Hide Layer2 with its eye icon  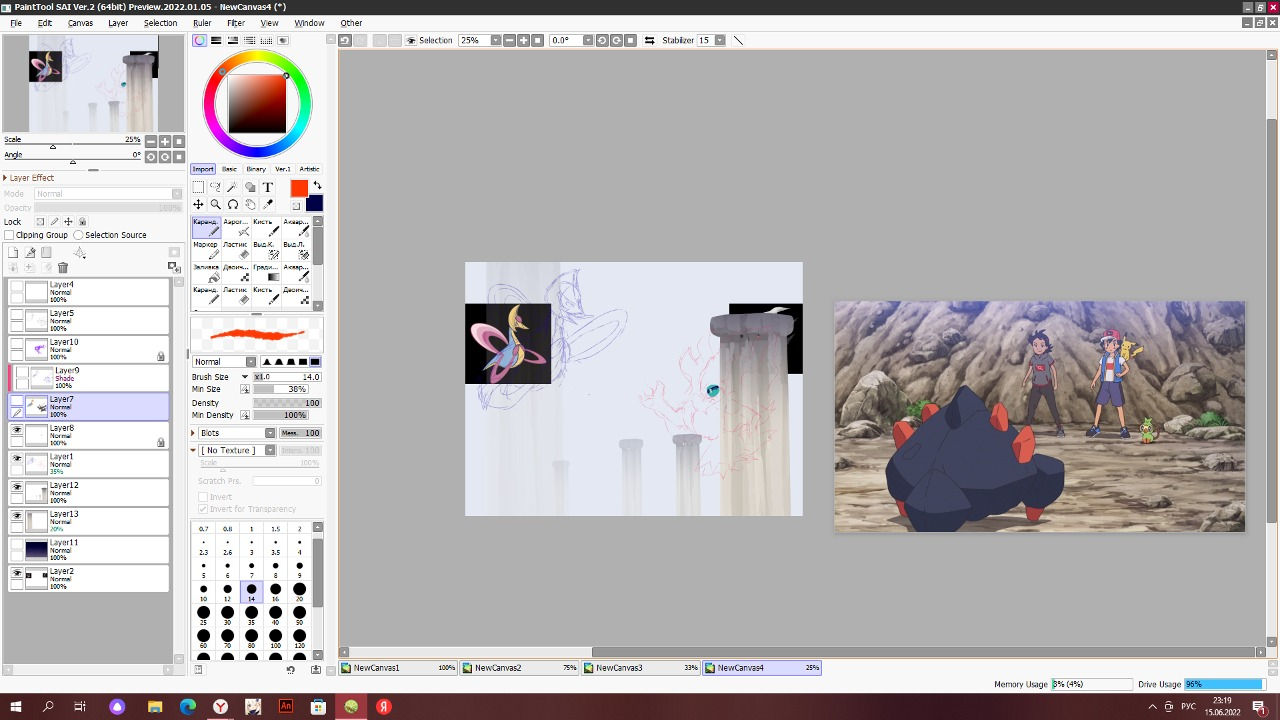pos(17,572)
